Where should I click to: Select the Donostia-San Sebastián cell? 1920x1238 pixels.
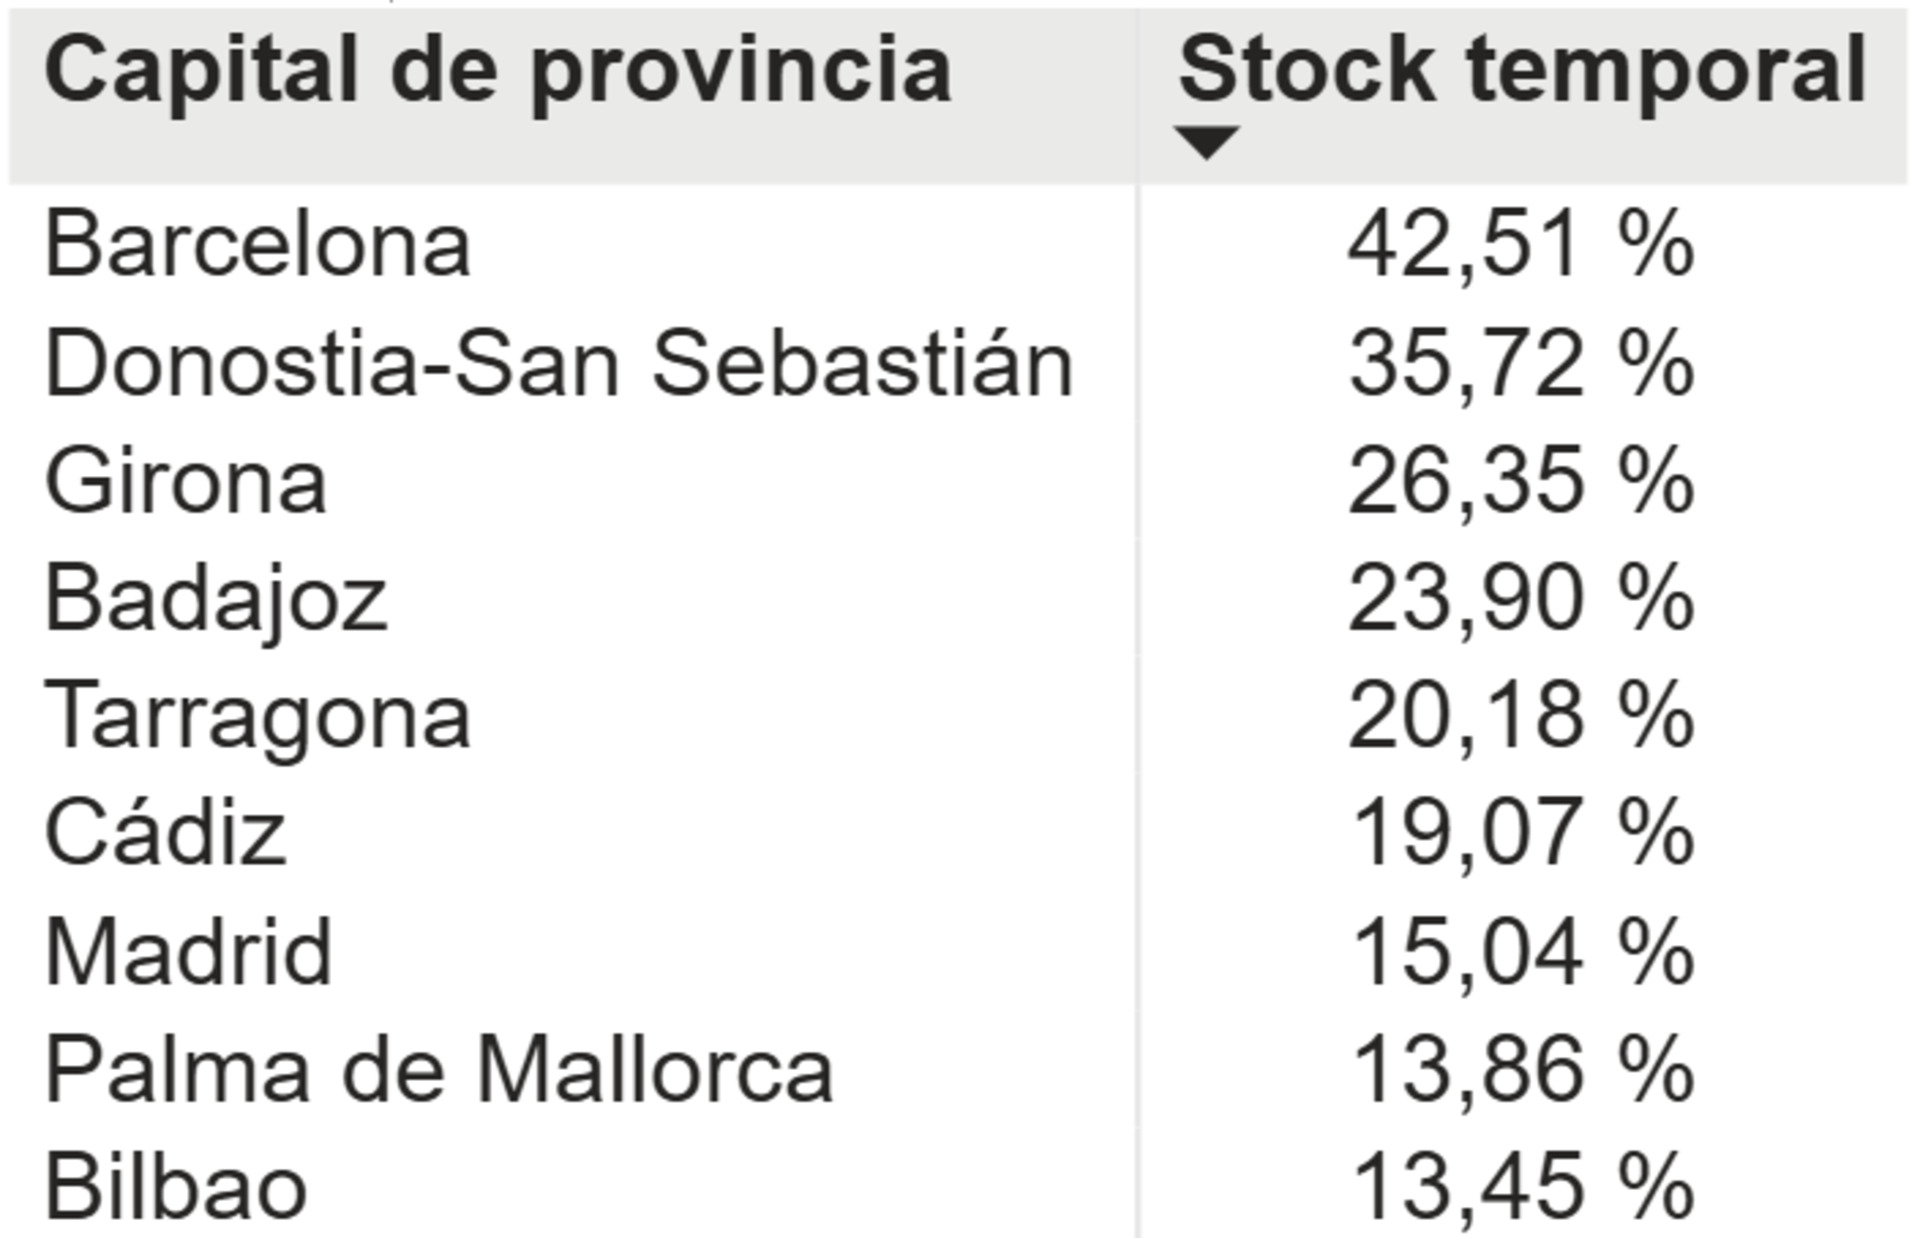pyautogui.click(x=559, y=364)
